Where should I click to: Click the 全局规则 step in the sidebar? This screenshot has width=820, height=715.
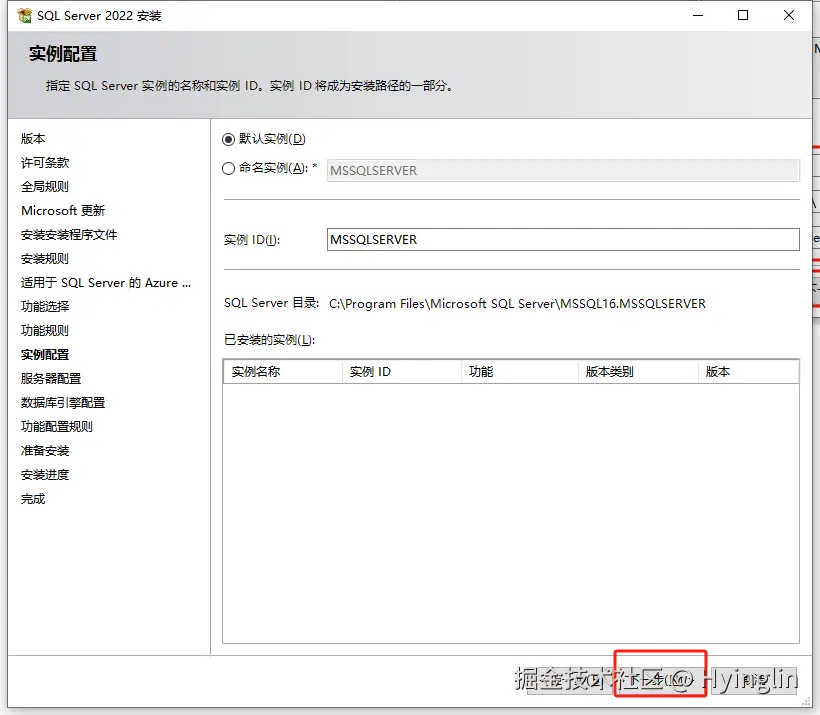coord(45,187)
